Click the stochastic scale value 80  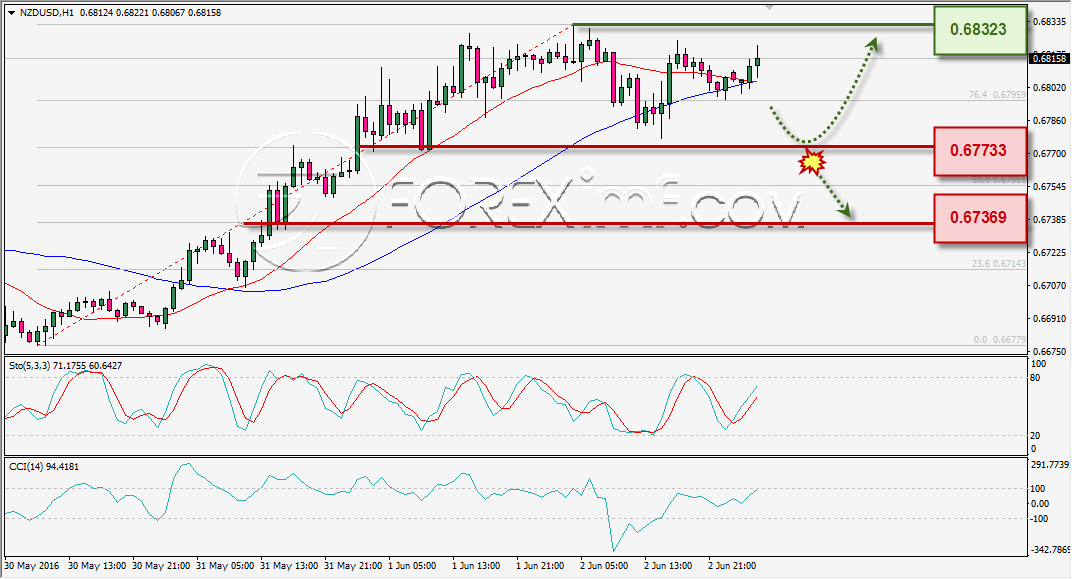[1035, 378]
